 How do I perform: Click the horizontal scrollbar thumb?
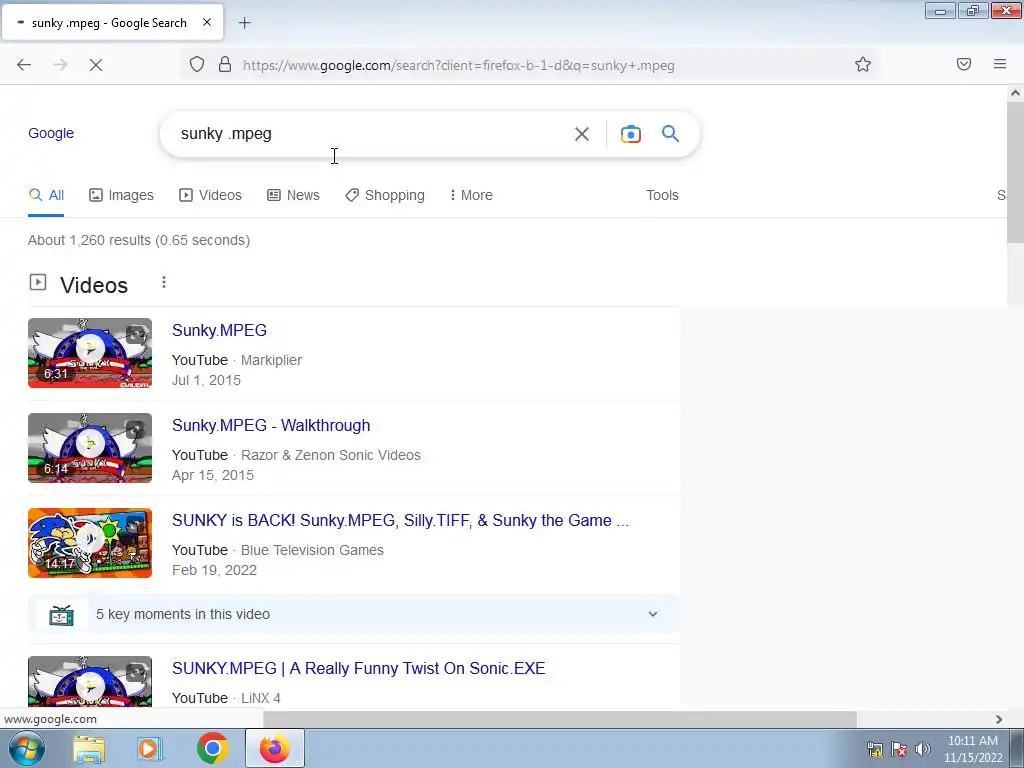point(560,719)
